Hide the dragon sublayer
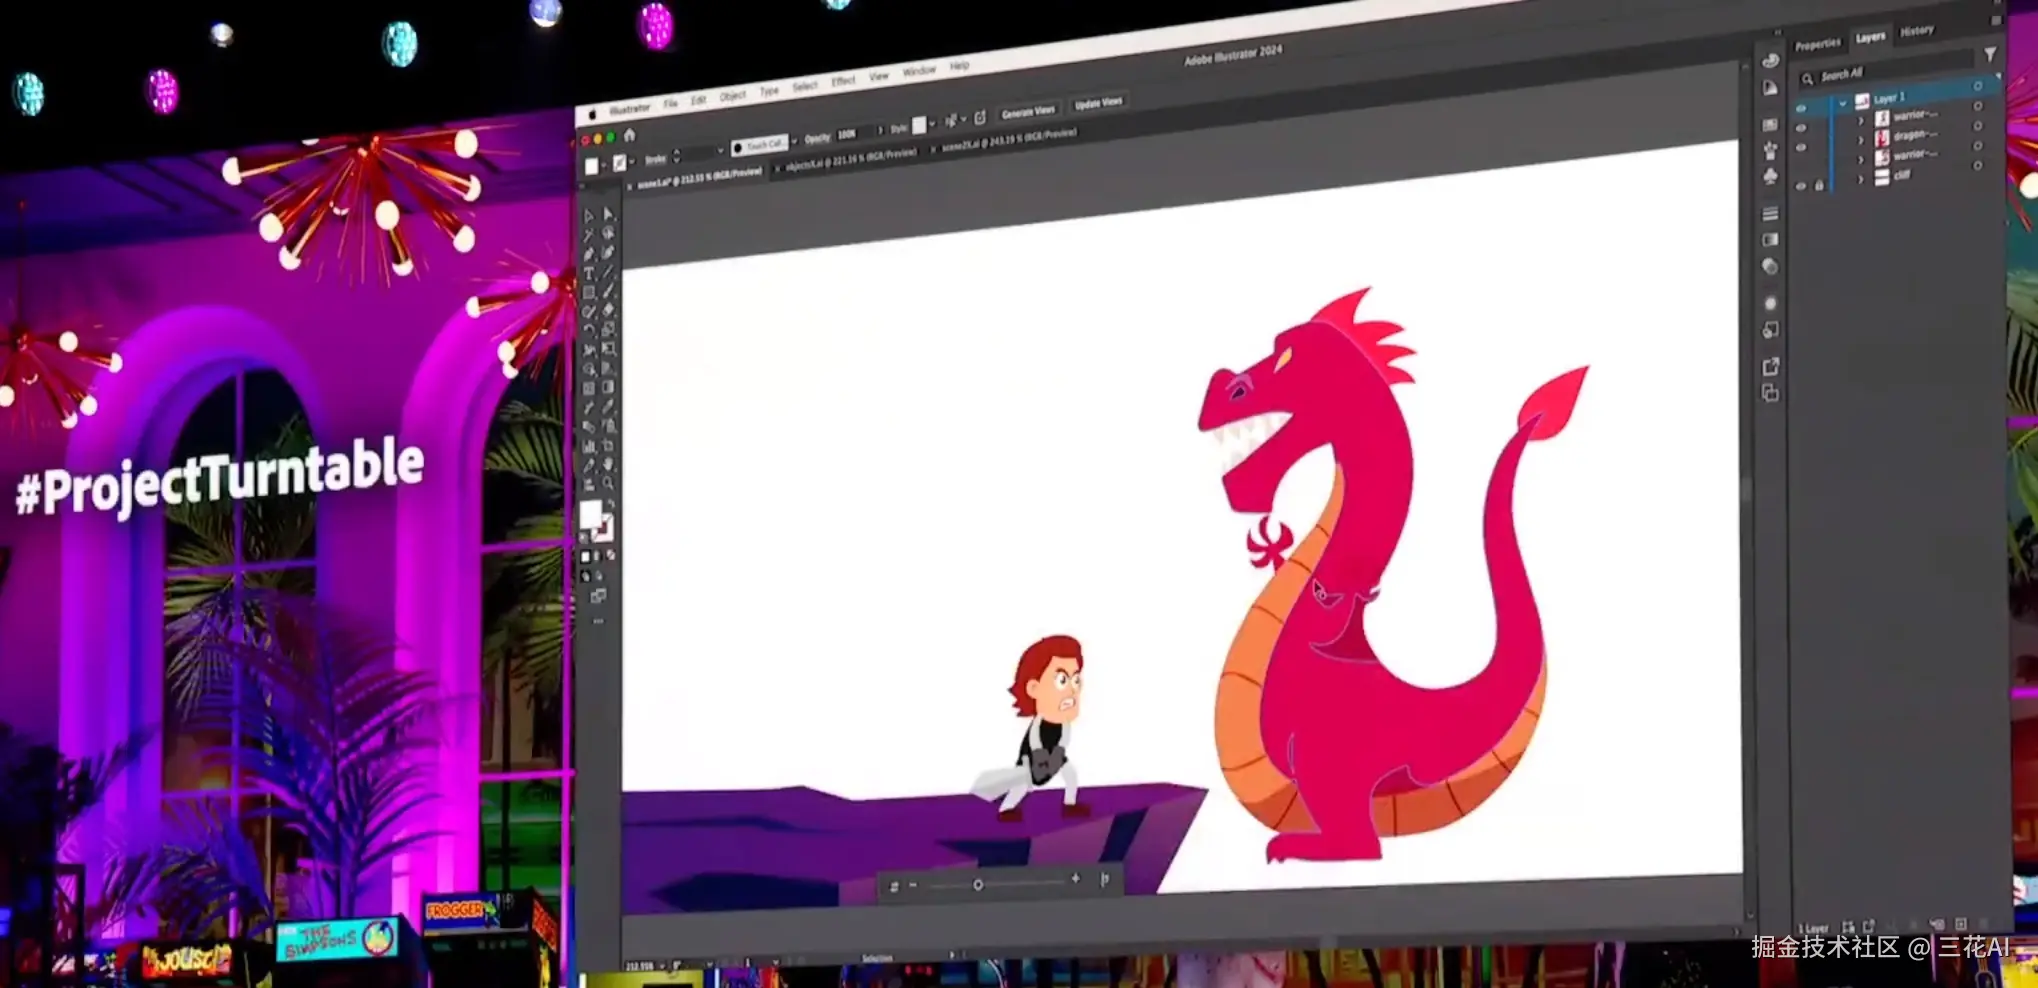This screenshot has width=2038, height=988. point(1801,148)
